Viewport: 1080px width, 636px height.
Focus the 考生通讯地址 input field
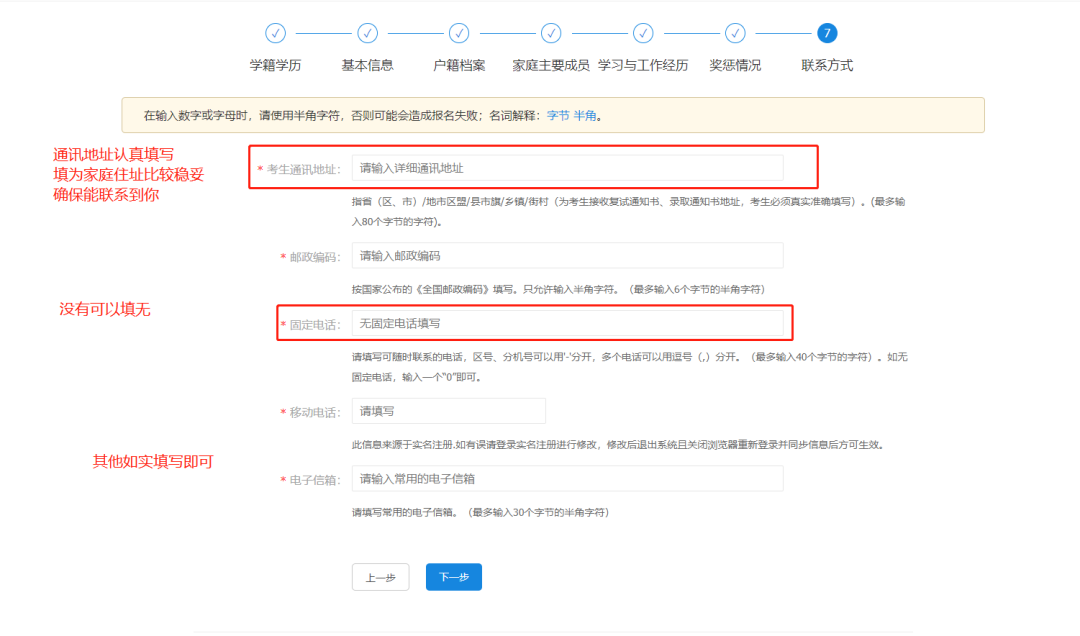click(x=567, y=168)
